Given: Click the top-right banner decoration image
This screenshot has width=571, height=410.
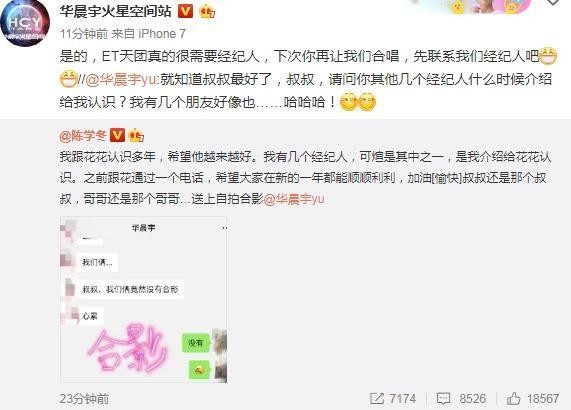Looking at the screenshot, I should click(469, 7).
